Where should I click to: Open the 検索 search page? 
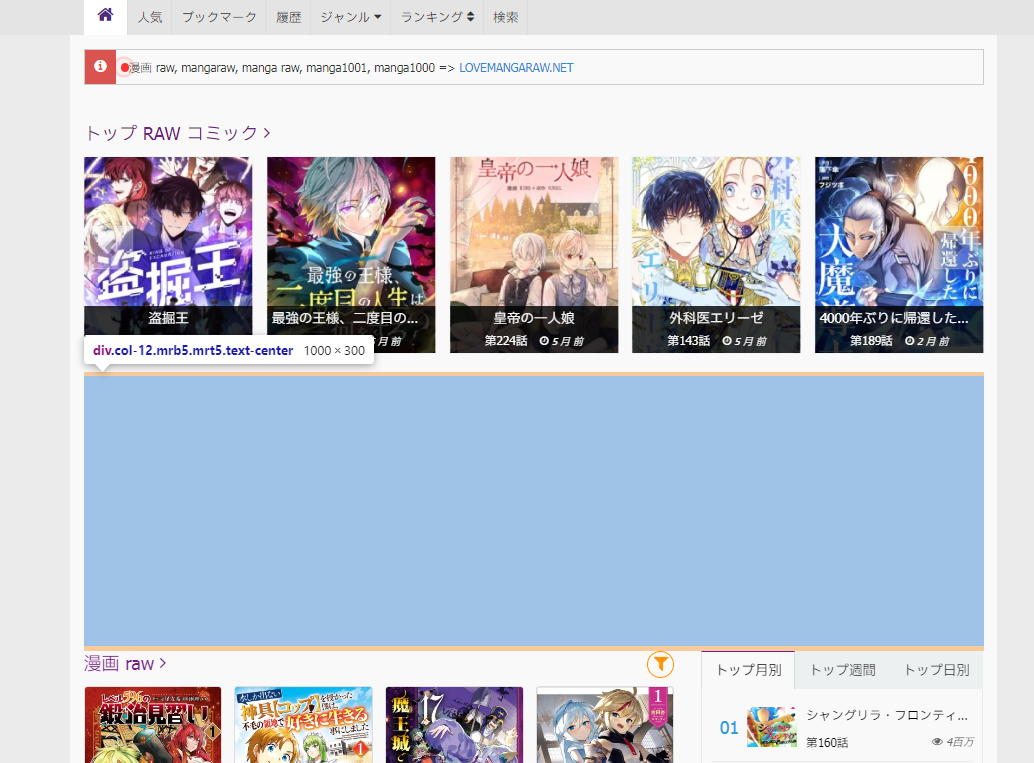(x=506, y=17)
